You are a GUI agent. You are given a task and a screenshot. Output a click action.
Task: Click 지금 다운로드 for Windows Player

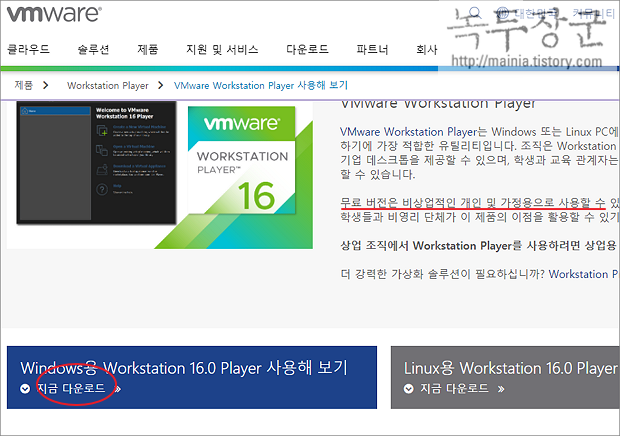pyautogui.click(x=71, y=389)
